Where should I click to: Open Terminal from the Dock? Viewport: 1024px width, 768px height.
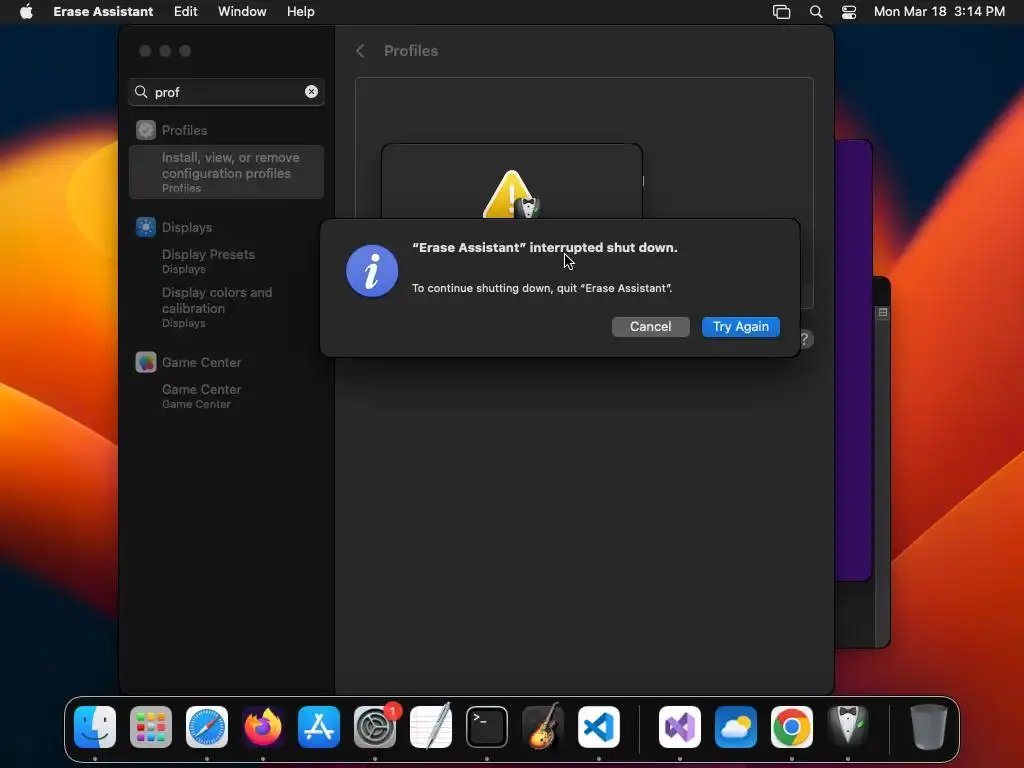tap(487, 727)
